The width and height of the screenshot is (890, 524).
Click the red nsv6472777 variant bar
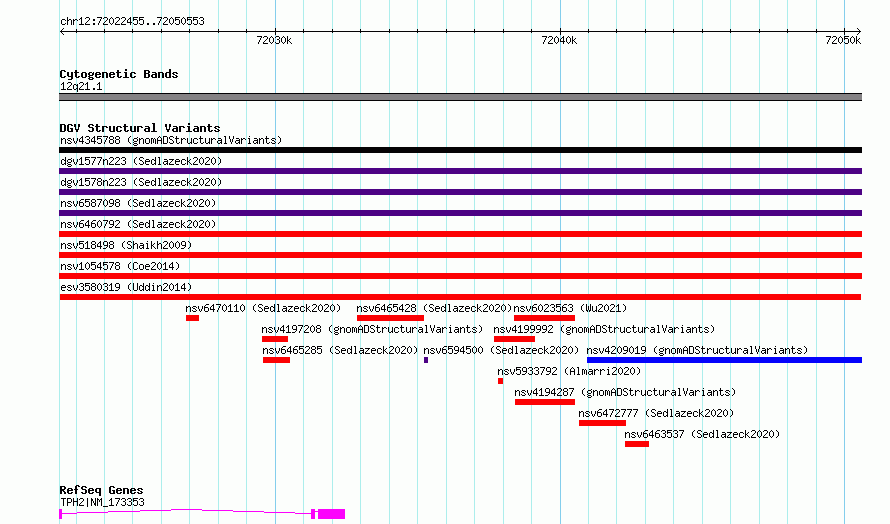pyautogui.click(x=602, y=423)
